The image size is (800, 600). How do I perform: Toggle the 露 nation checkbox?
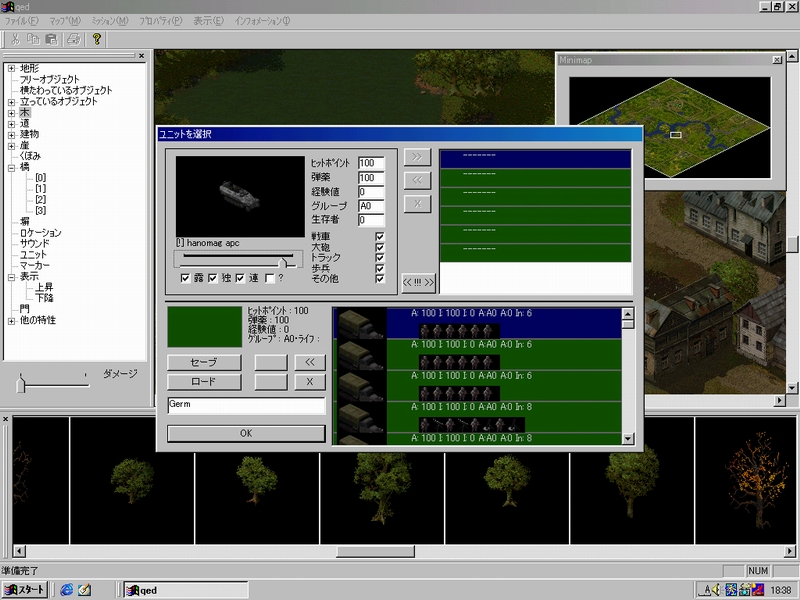coord(185,278)
